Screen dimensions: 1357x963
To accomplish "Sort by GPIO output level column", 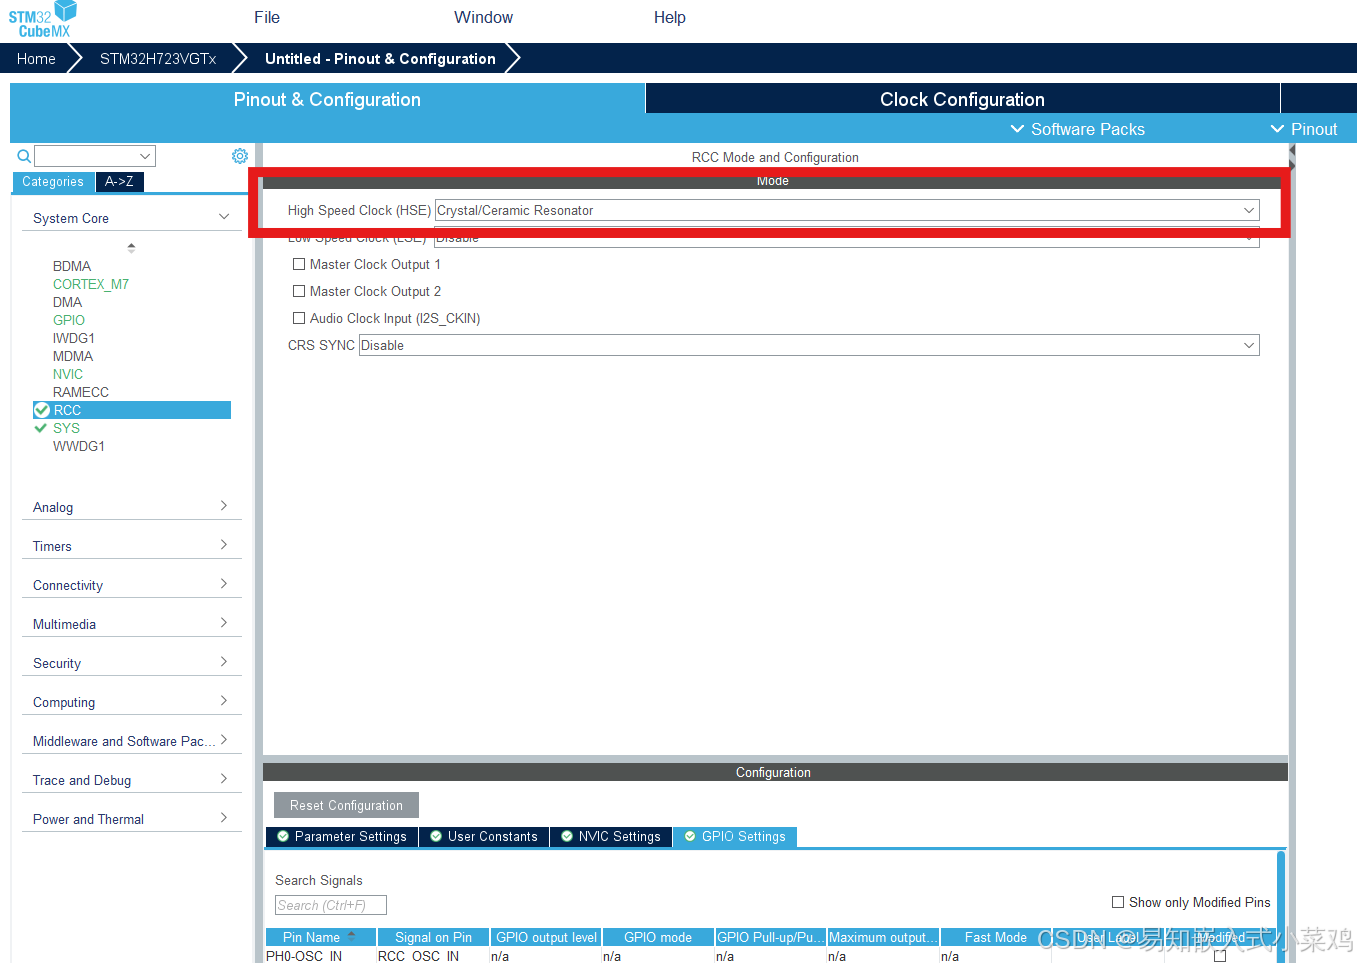I will [x=546, y=937].
